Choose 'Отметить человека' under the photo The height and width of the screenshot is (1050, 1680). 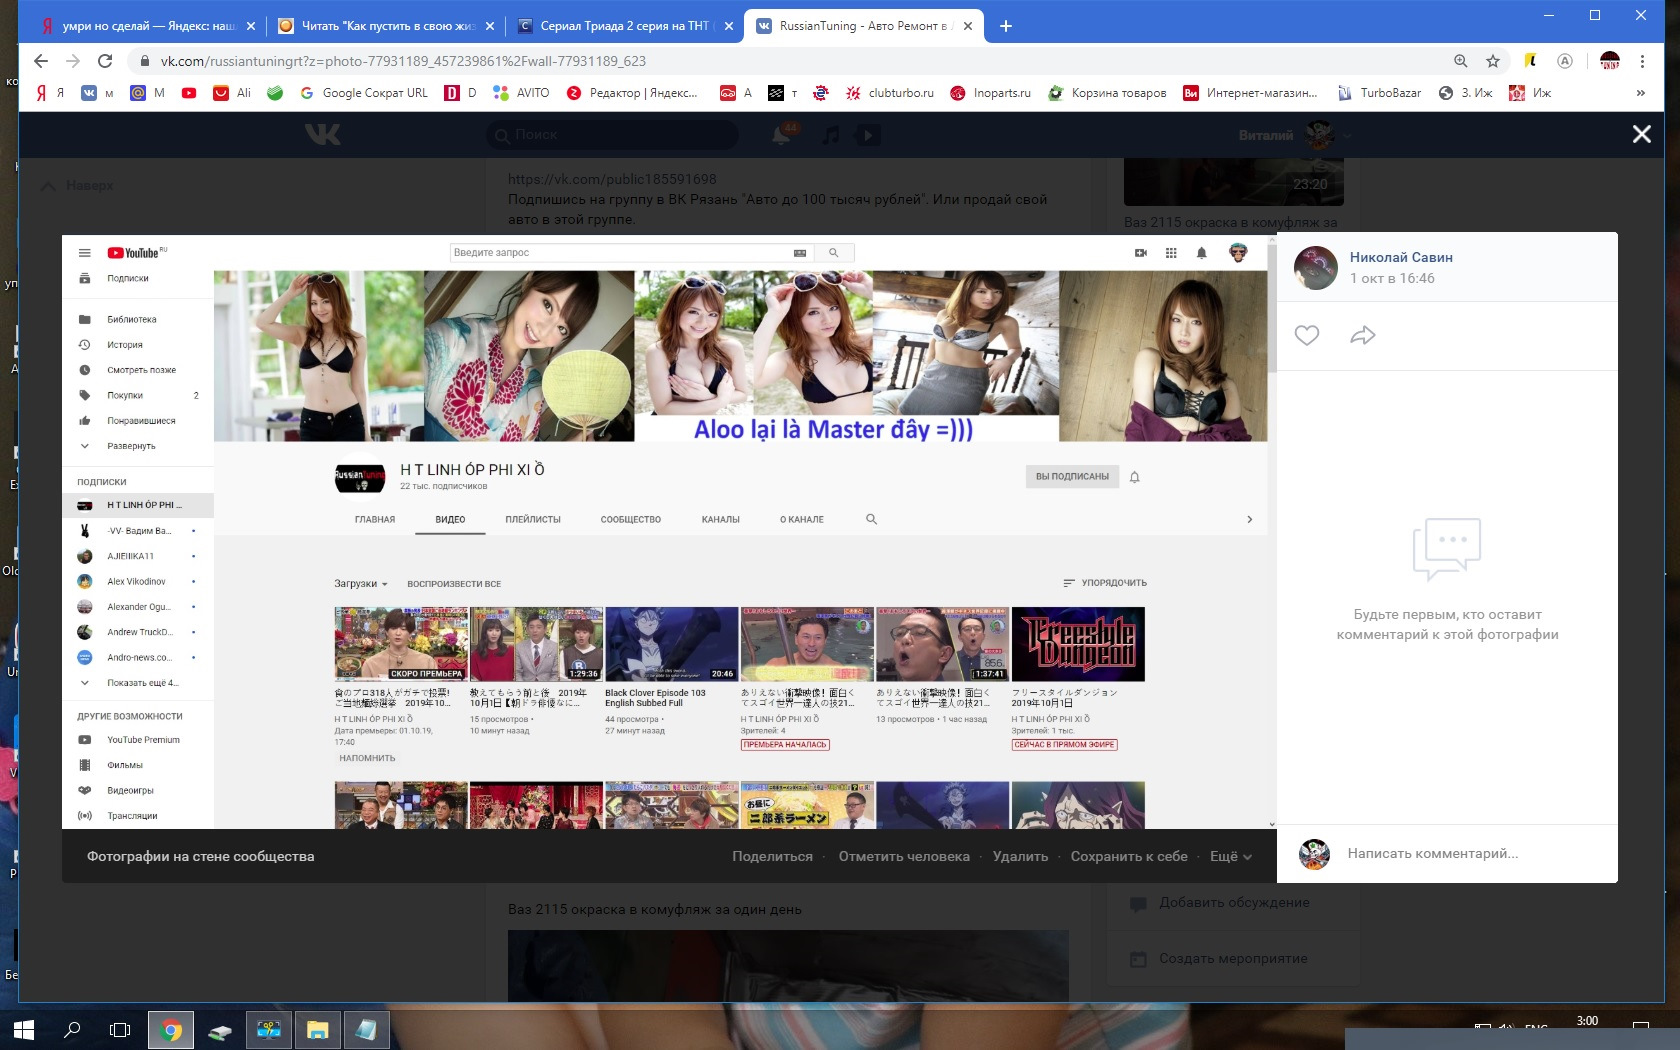[904, 856]
